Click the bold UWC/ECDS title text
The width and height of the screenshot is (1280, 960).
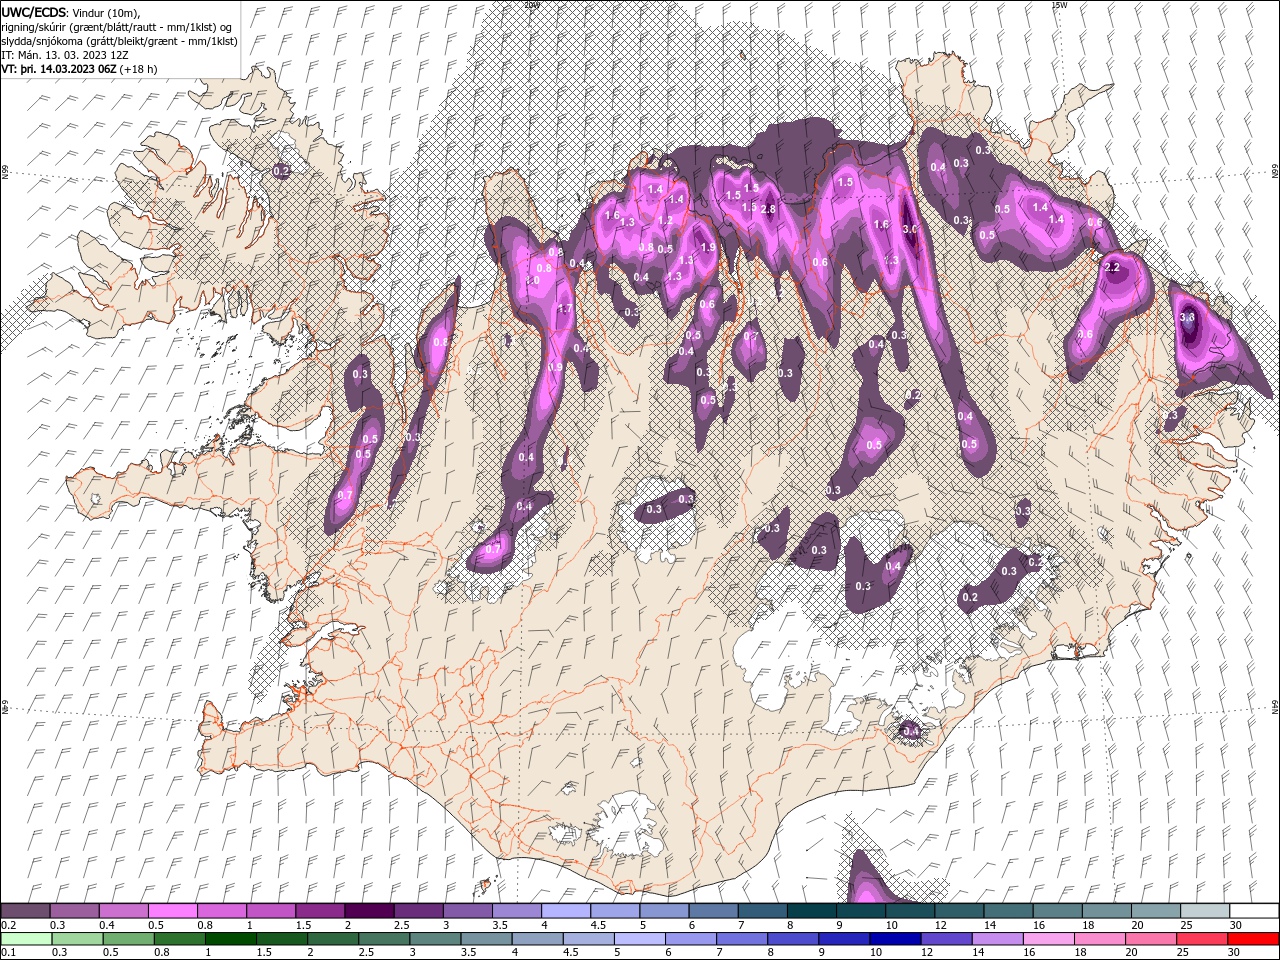(34, 12)
